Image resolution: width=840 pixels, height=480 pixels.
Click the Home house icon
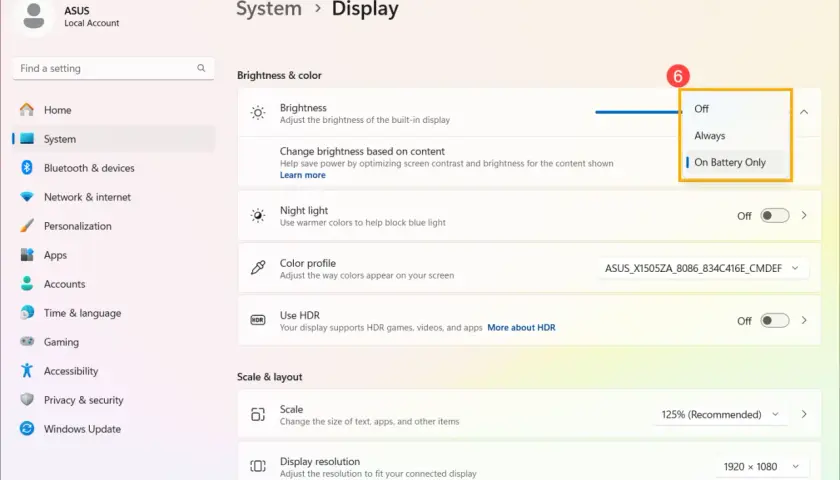point(27,110)
